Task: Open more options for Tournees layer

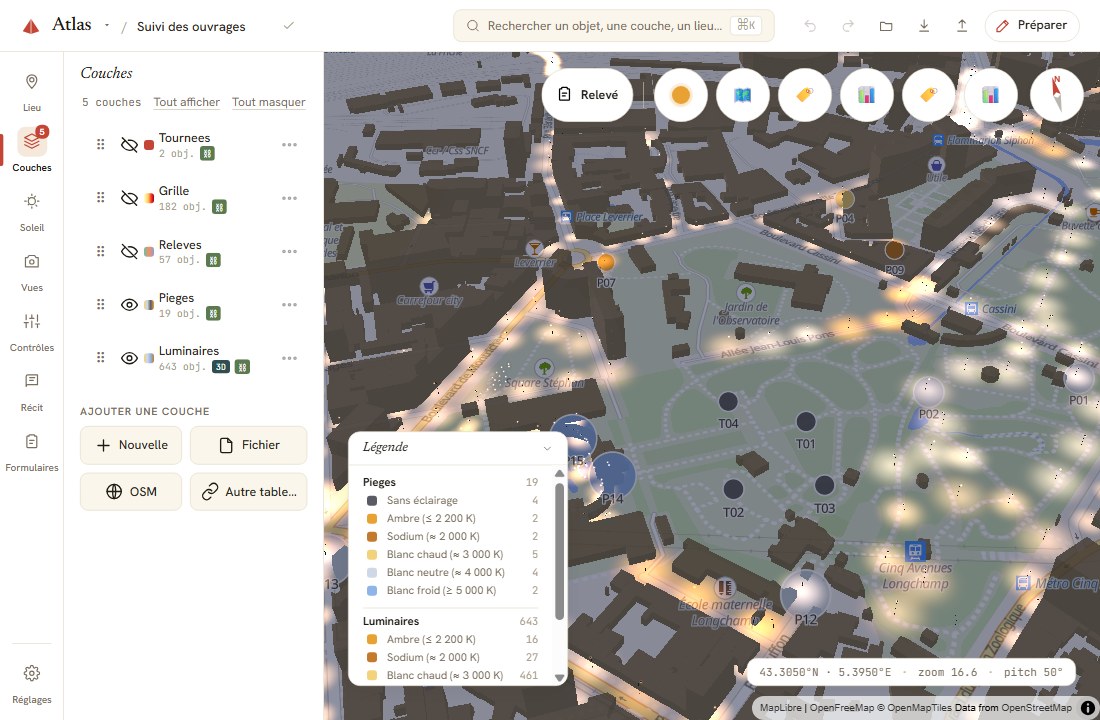Action: 289,145
